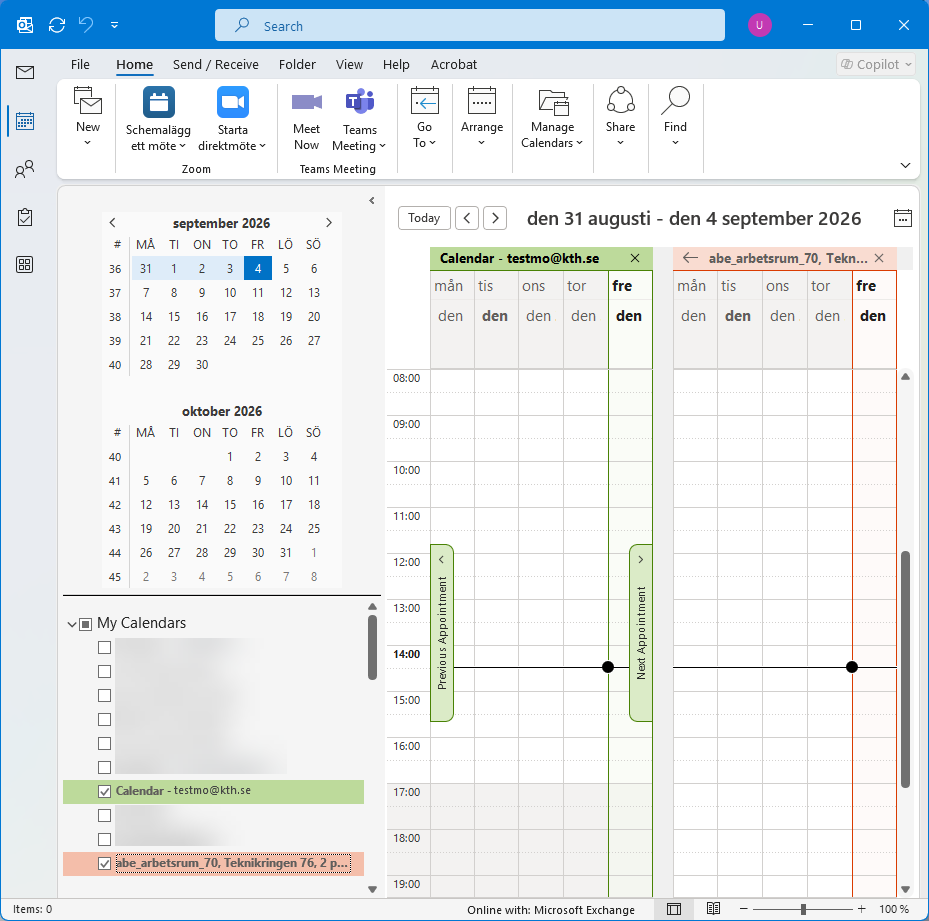Check first calendar checkbox under My Calendars
The height and width of the screenshot is (921, 929).
coord(104,648)
